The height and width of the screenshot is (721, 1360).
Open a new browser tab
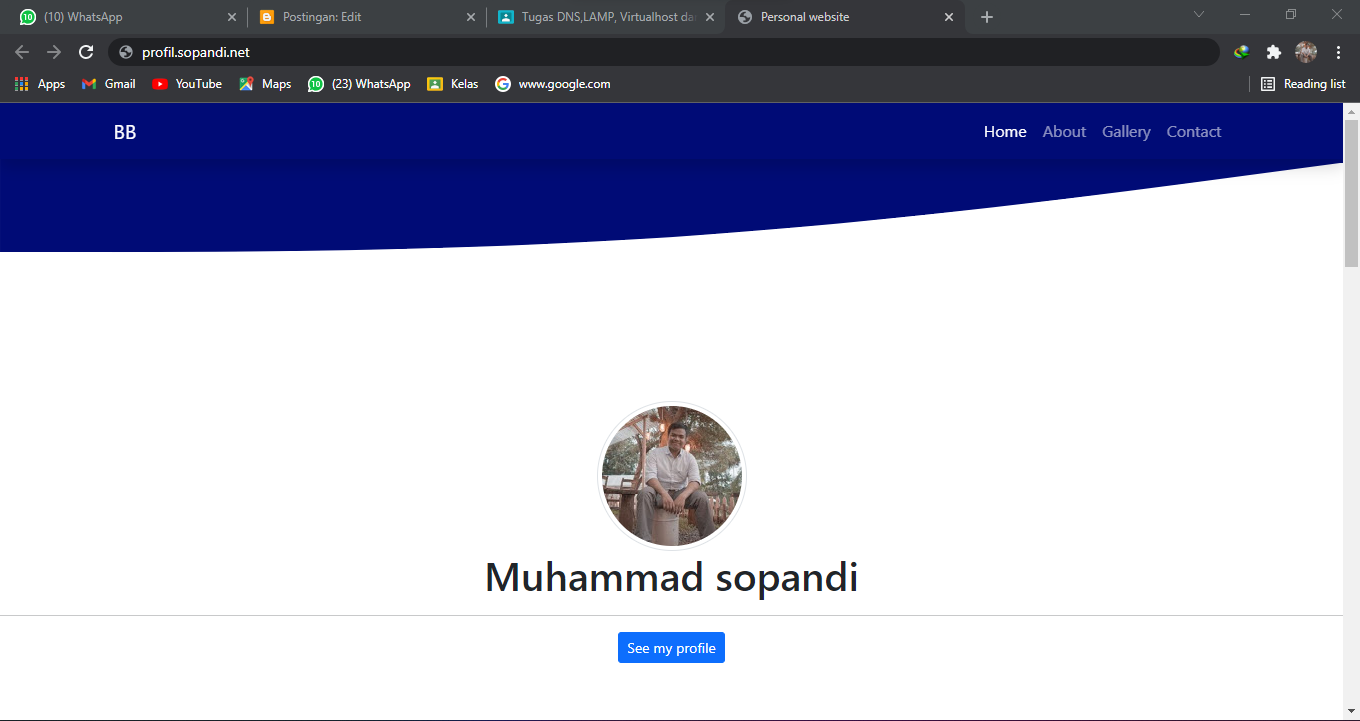[x=987, y=17]
